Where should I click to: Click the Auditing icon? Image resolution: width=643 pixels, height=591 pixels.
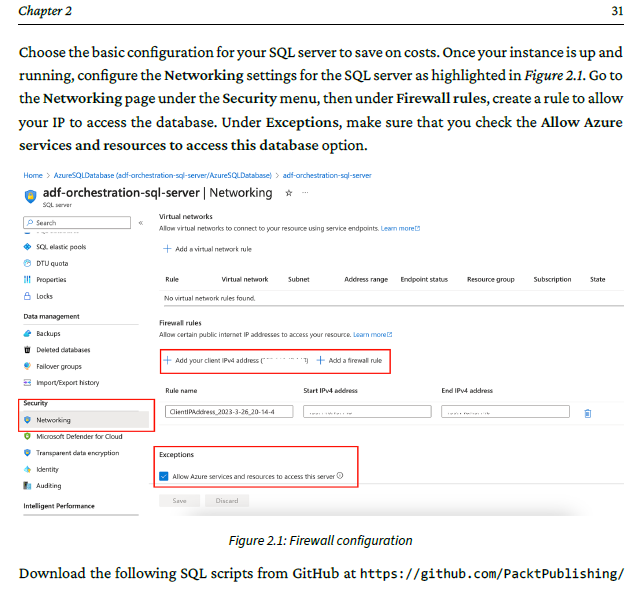[27, 485]
